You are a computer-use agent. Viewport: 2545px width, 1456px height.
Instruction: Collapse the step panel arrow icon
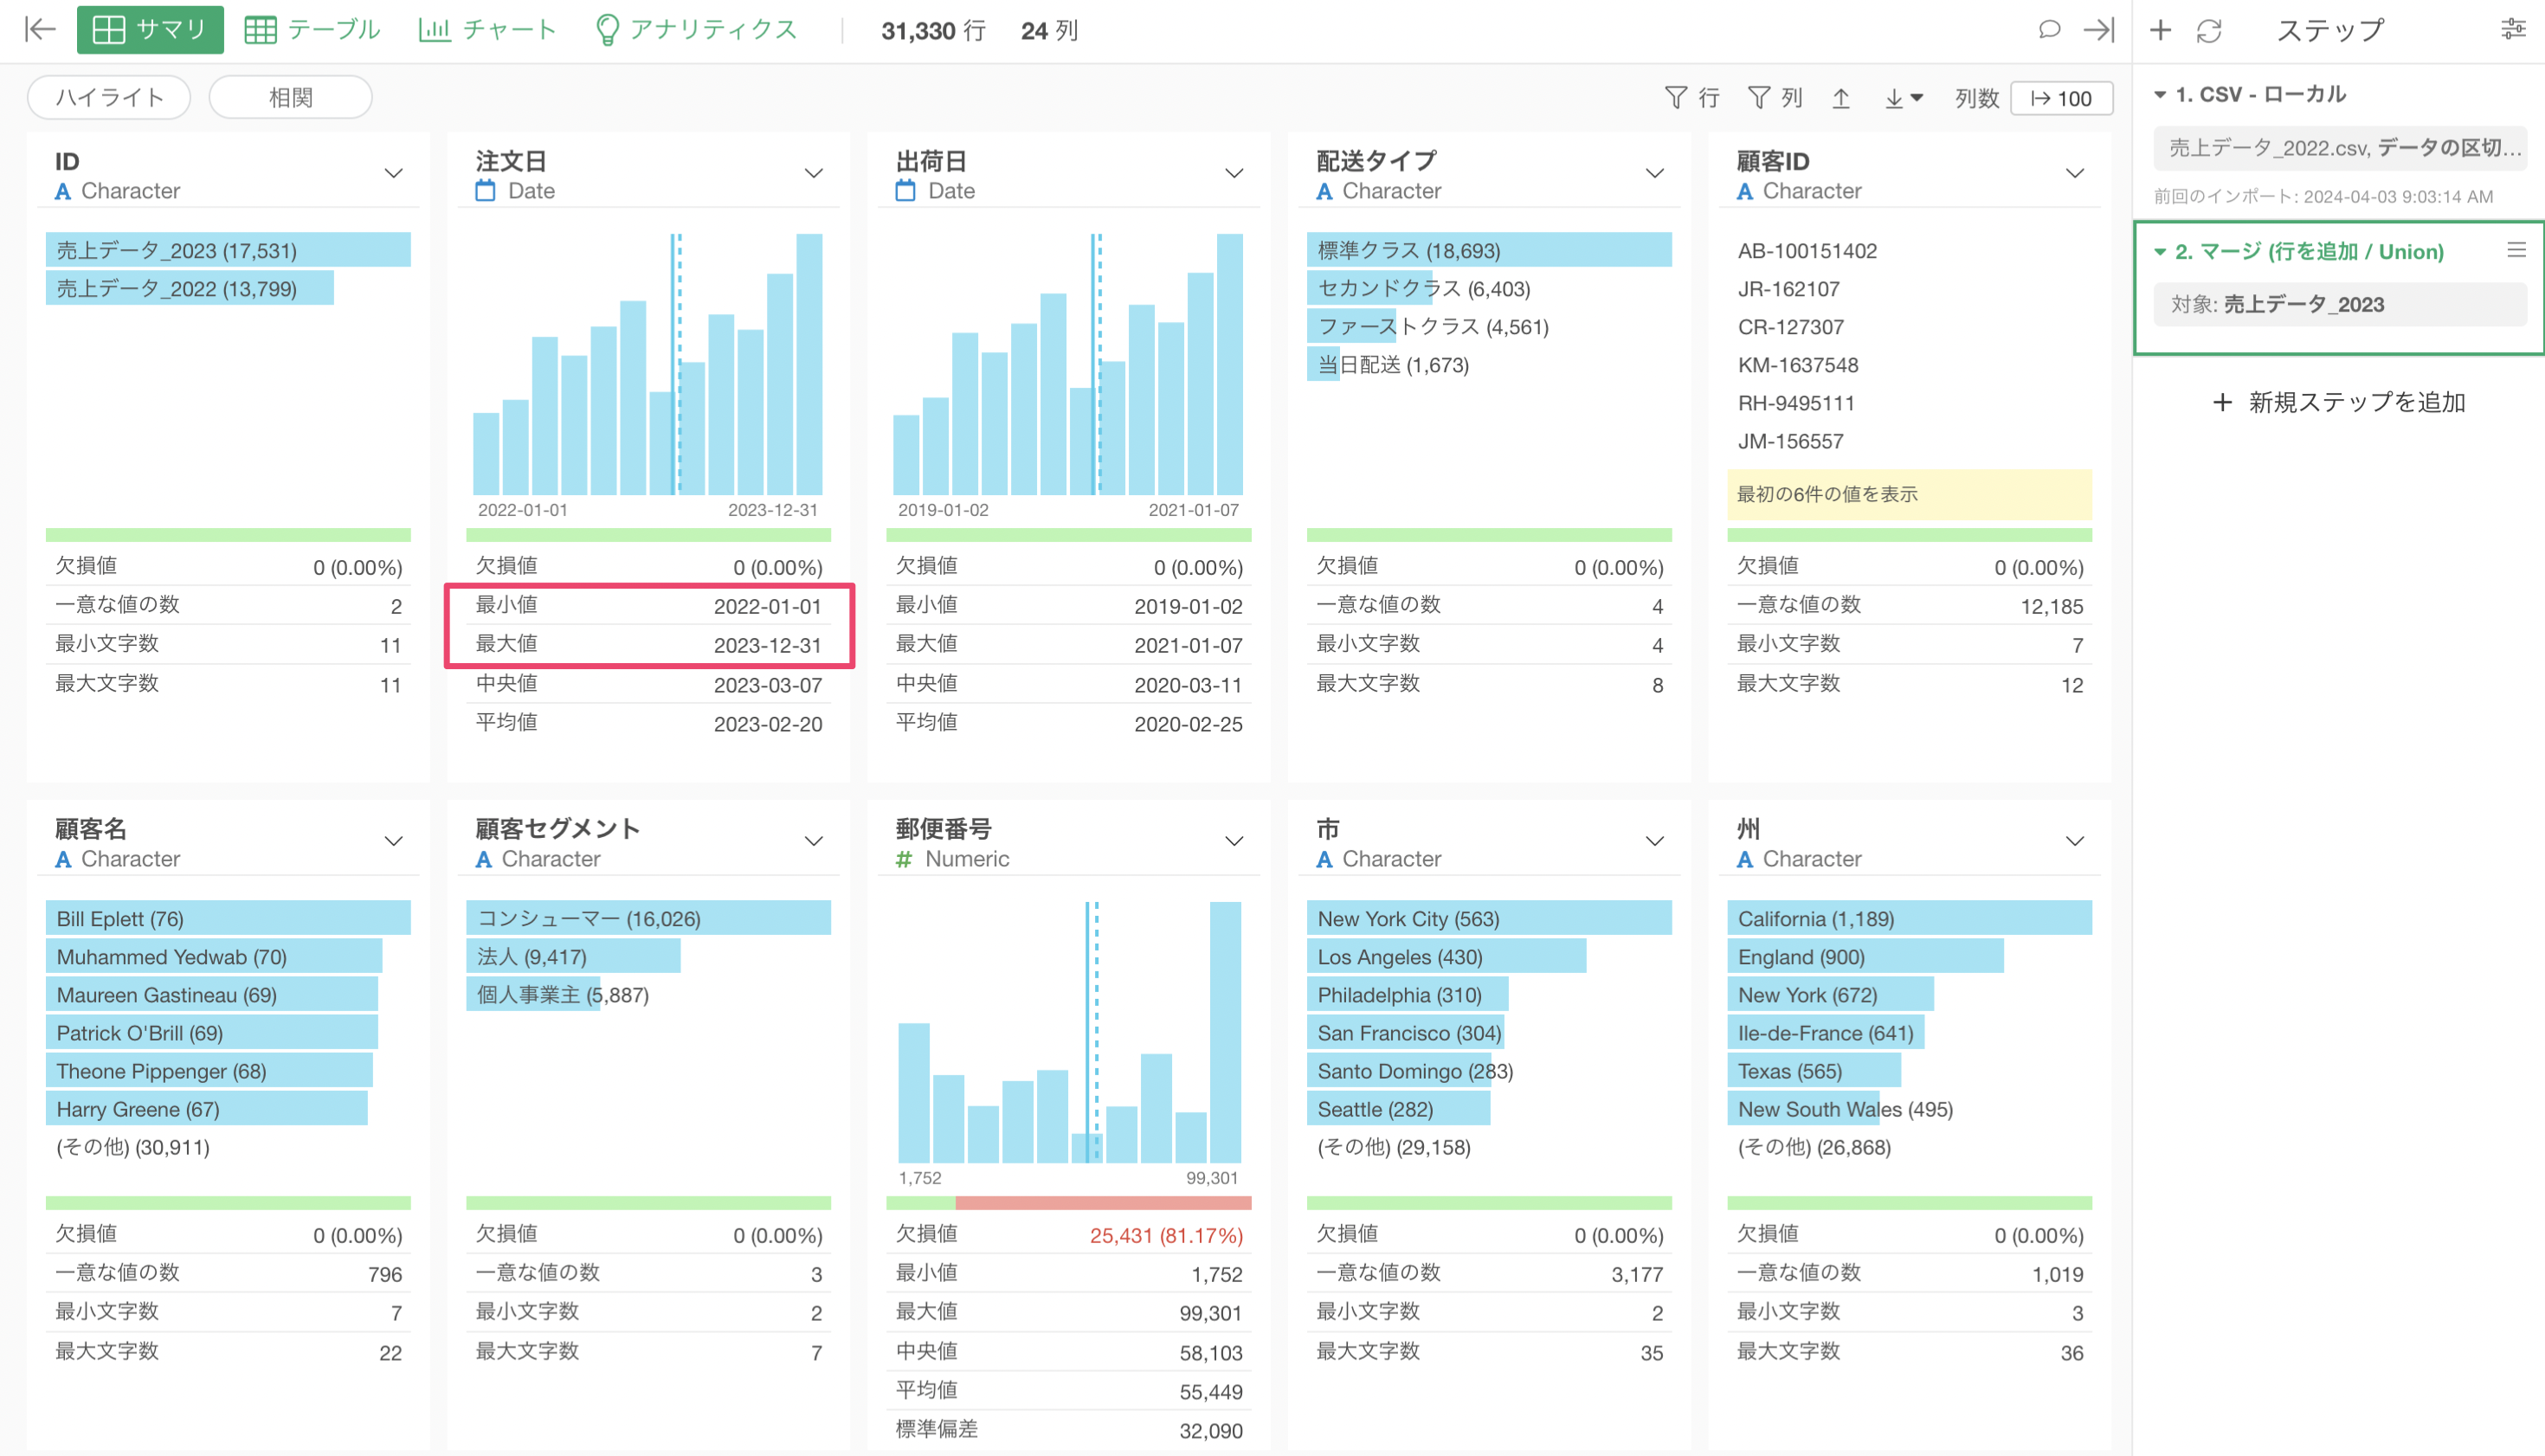pyautogui.click(x=2099, y=30)
